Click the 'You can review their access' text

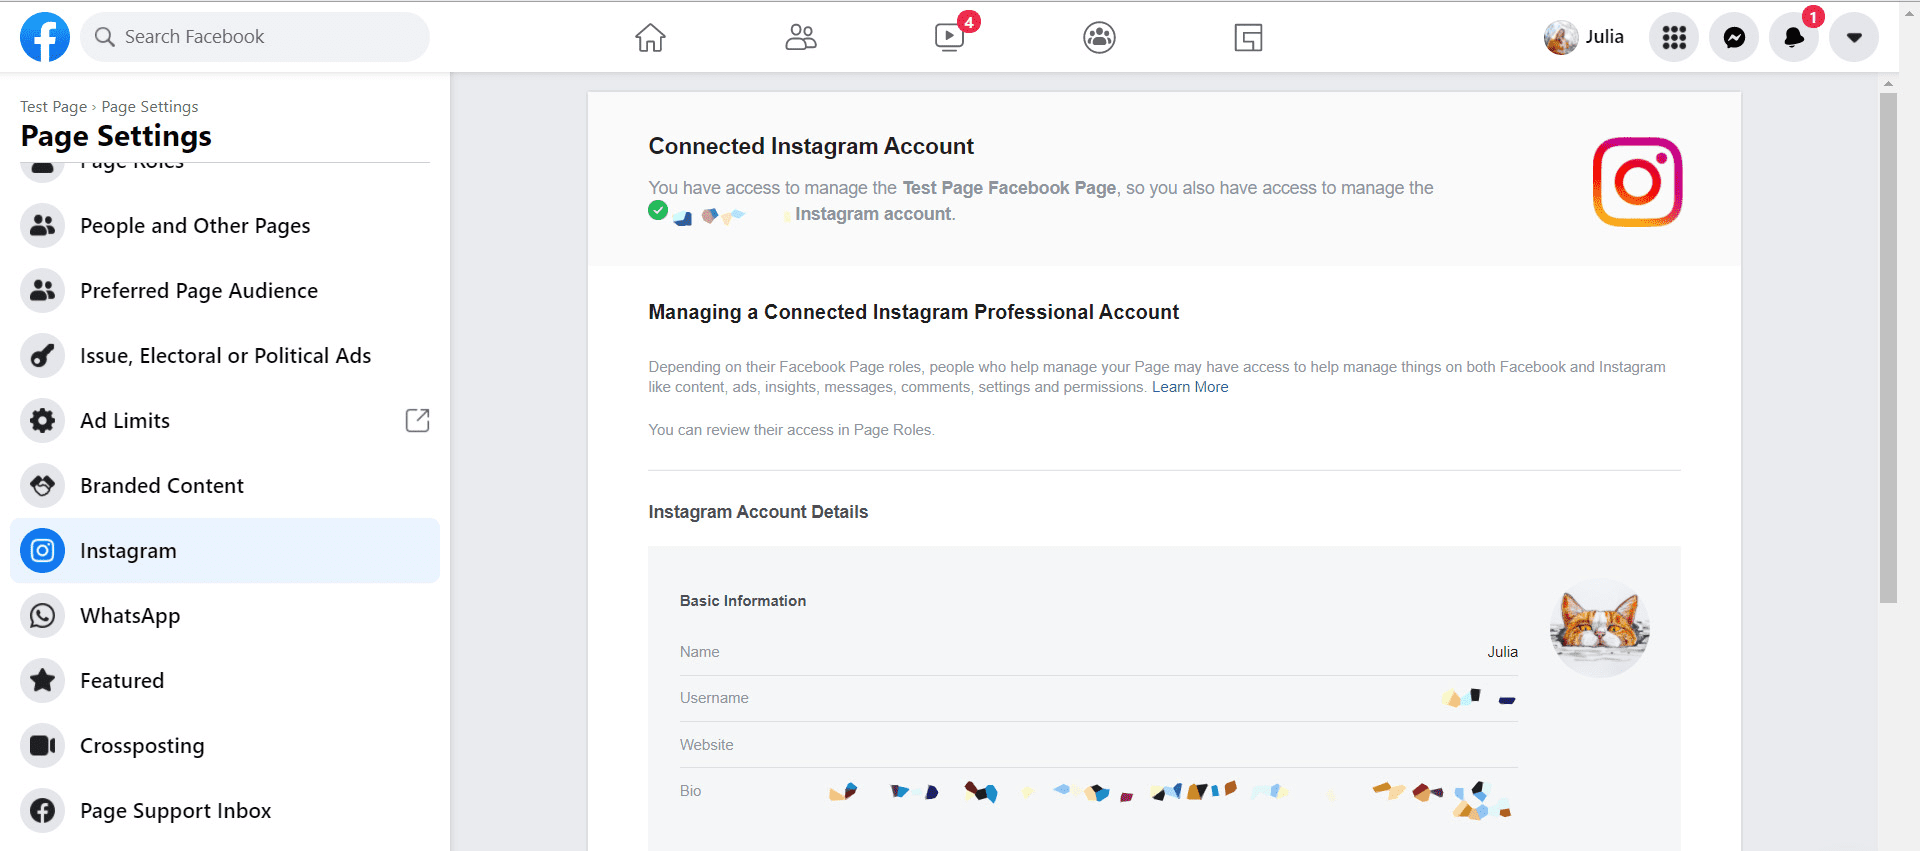coord(791,430)
